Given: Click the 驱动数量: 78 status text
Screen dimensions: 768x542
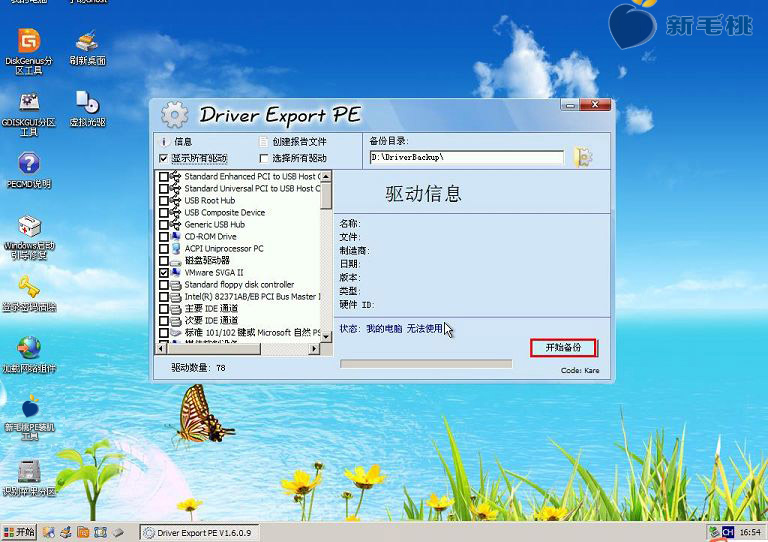Looking at the screenshot, I should click(x=198, y=368).
